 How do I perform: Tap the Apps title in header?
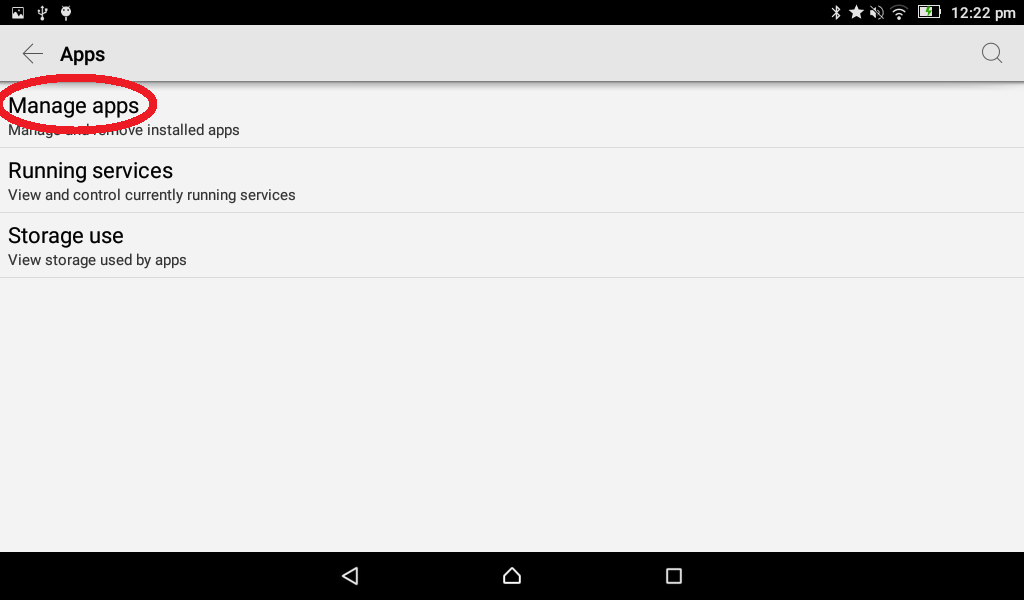coord(82,54)
